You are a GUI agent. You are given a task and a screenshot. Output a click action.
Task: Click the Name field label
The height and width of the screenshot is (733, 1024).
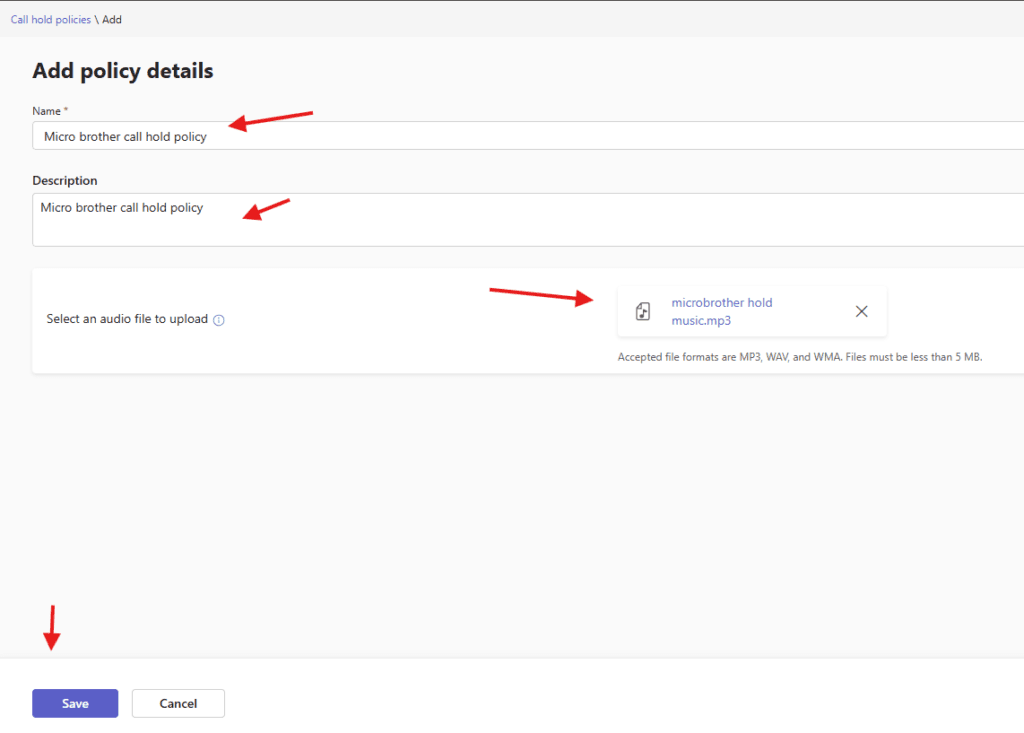click(x=46, y=111)
